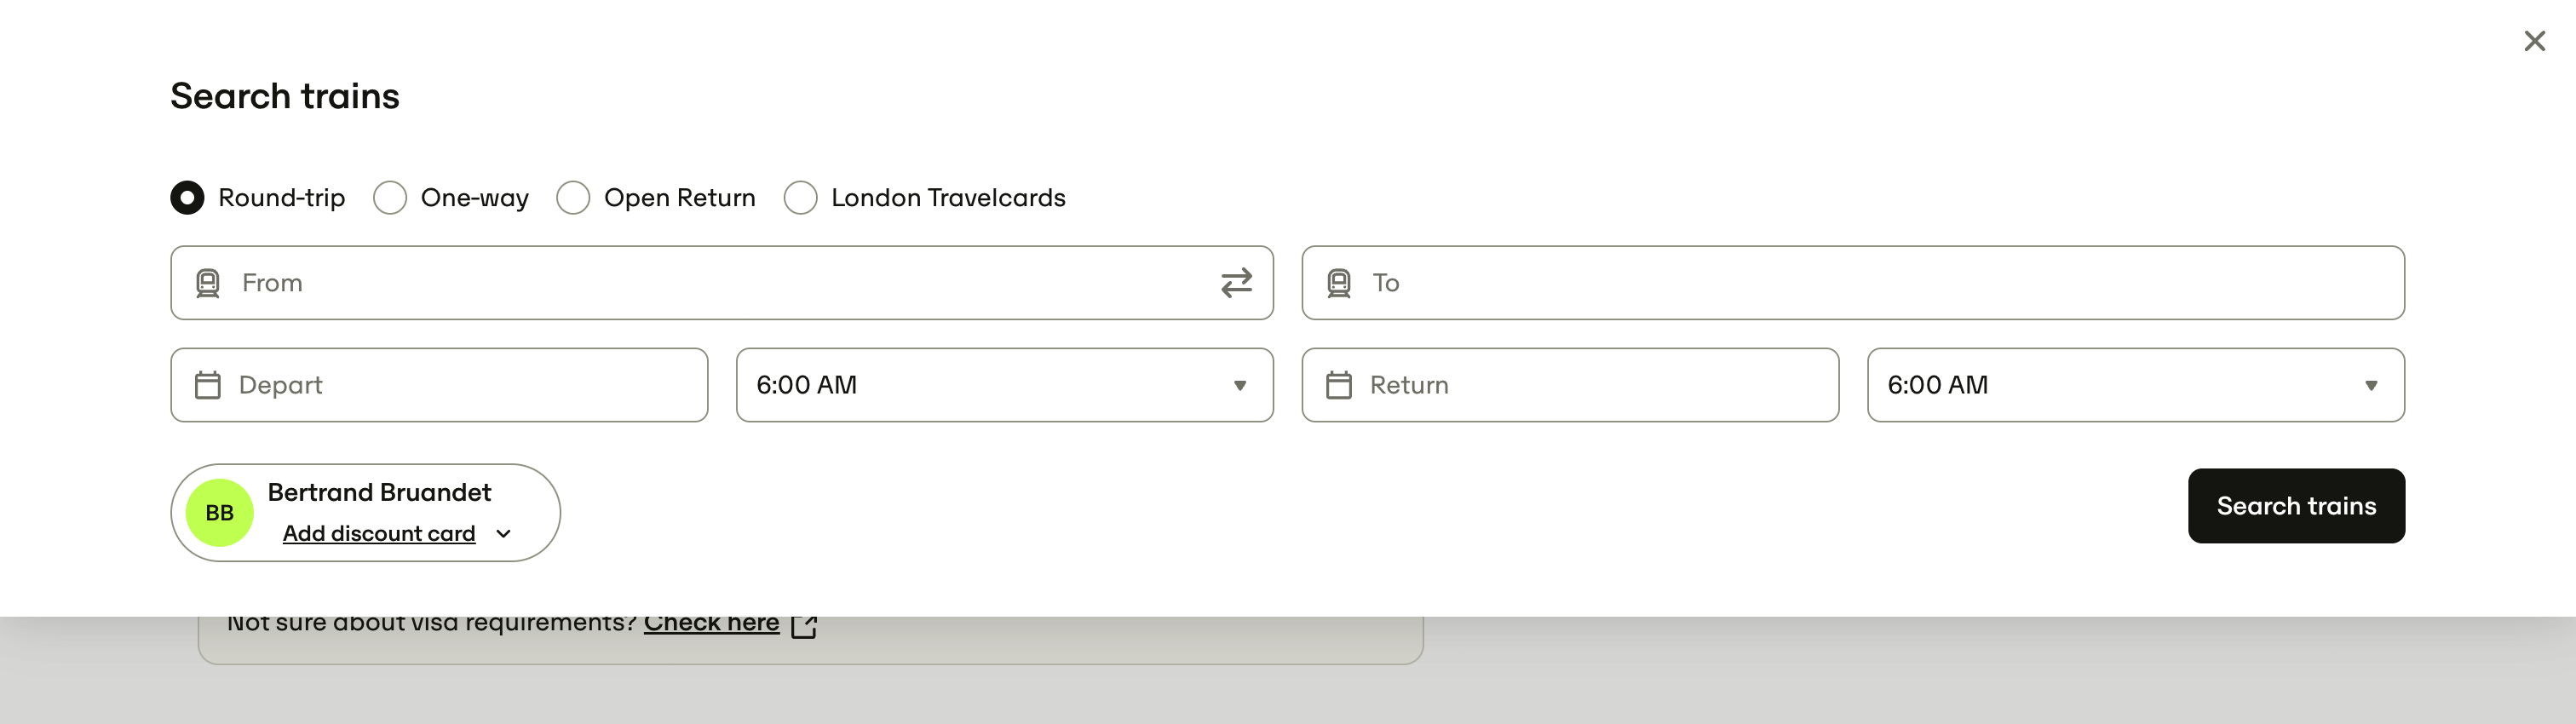Open the return time dropdown
This screenshot has height=724, width=2576.
pos(2134,385)
